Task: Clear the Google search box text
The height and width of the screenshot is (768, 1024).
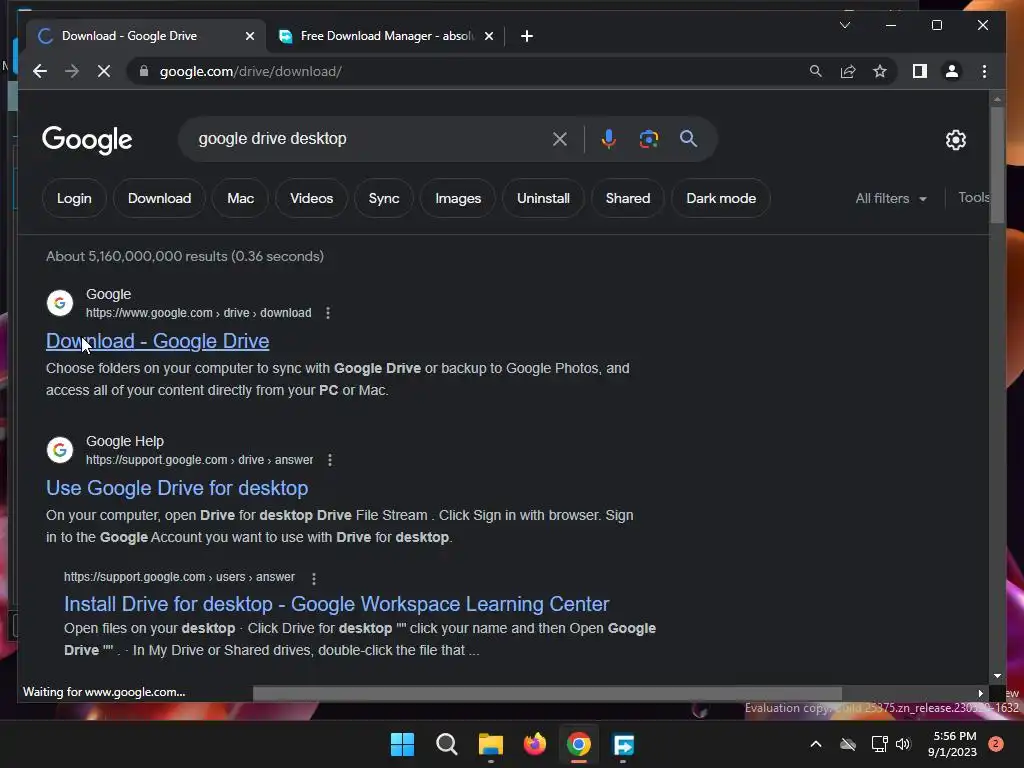Action: click(560, 138)
